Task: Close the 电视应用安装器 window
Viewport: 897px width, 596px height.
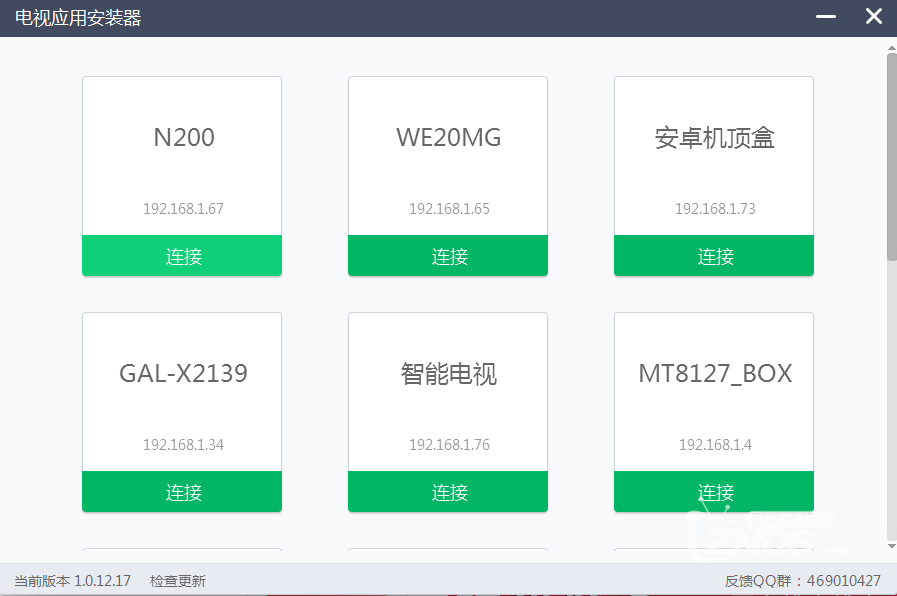Action: tap(874, 16)
